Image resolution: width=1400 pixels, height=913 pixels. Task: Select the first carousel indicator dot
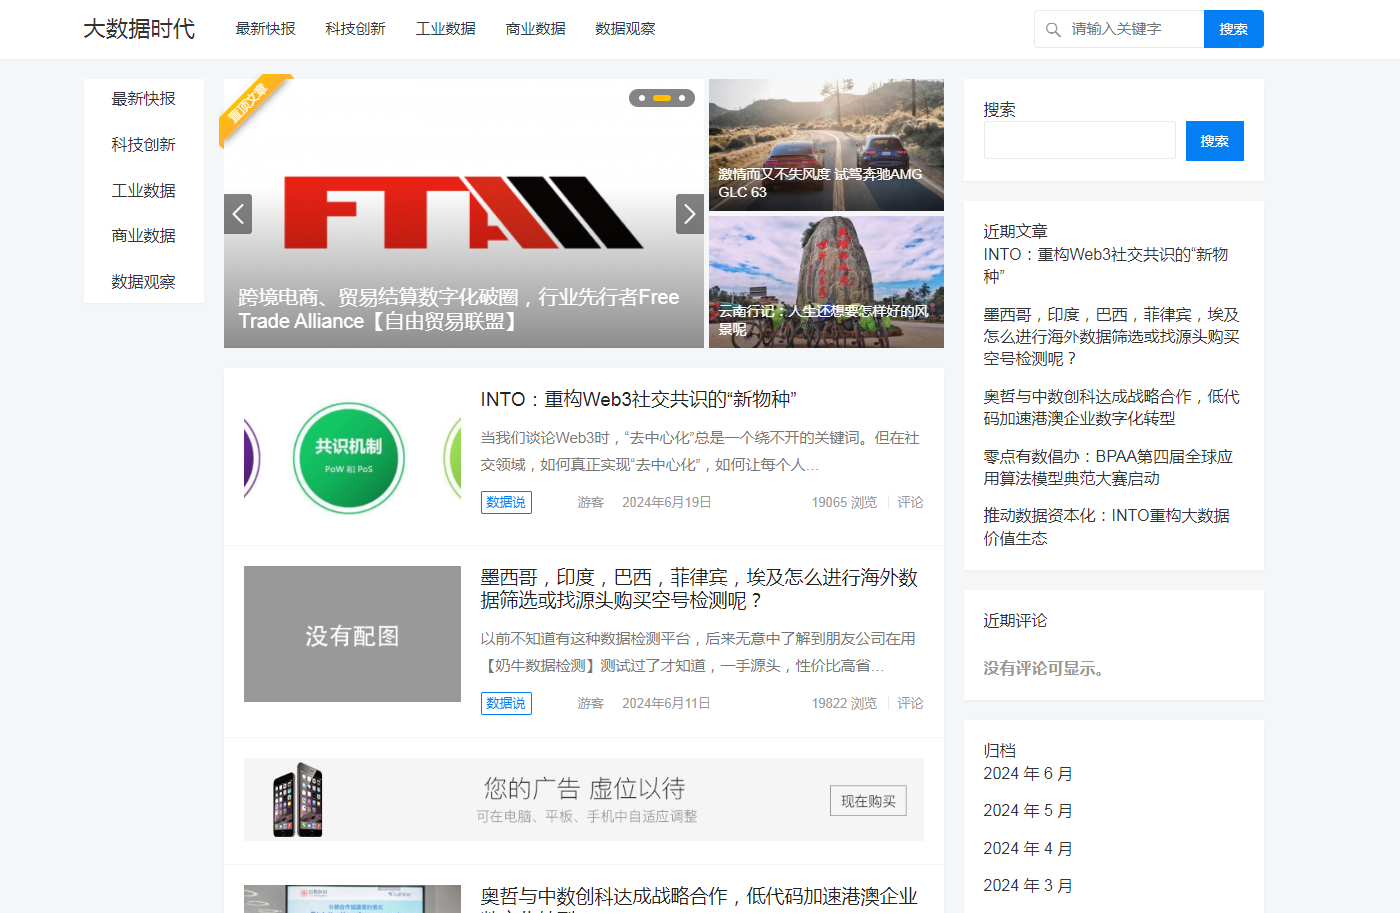(x=642, y=98)
